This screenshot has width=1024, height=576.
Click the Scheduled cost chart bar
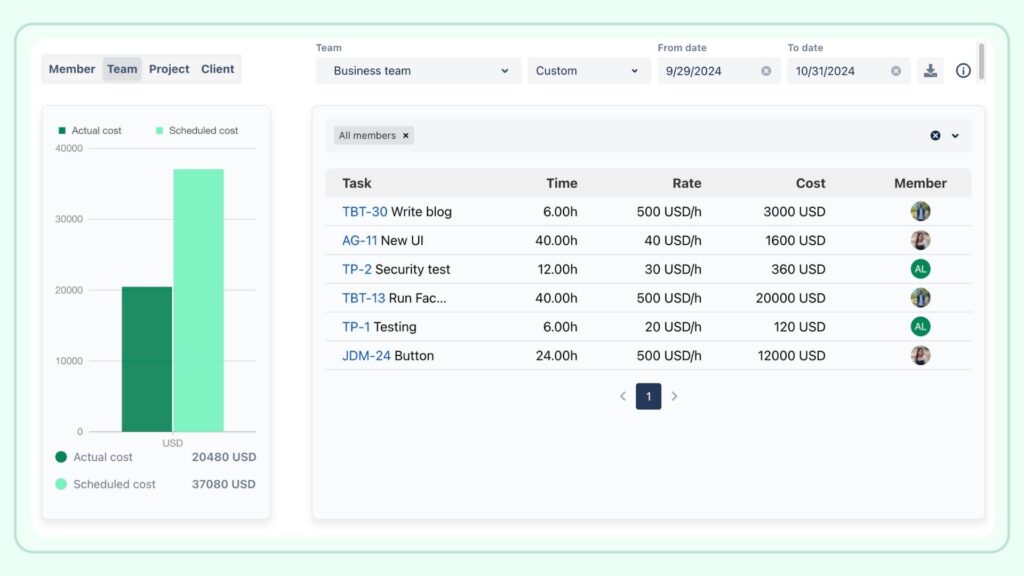point(198,300)
